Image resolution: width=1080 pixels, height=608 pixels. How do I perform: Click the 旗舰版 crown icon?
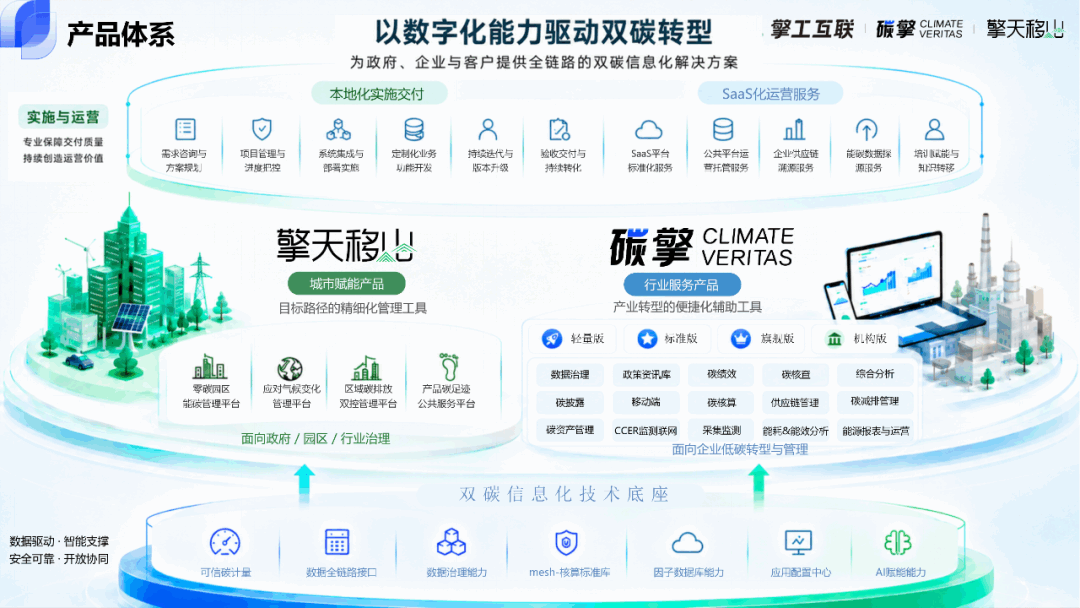(x=740, y=338)
